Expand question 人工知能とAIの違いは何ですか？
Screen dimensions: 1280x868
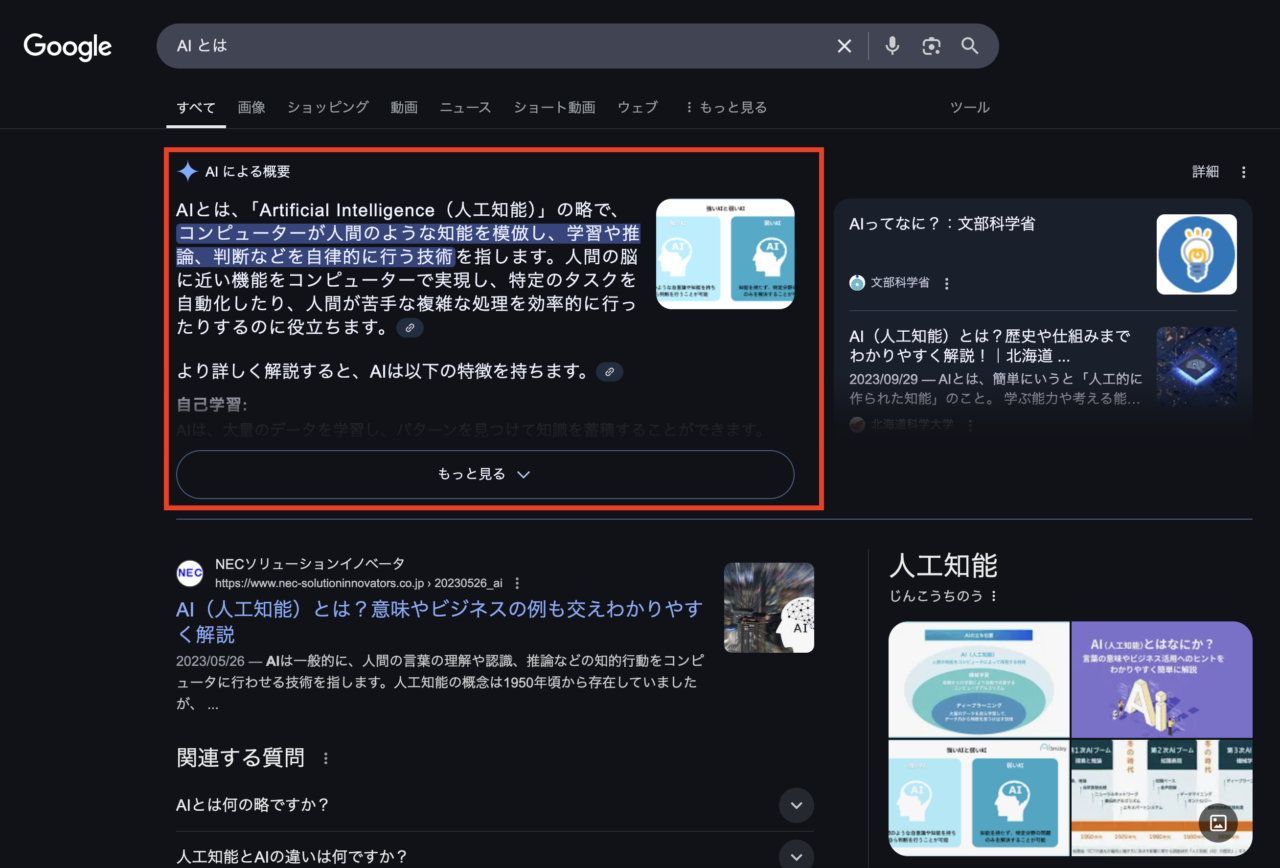tap(495, 855)
